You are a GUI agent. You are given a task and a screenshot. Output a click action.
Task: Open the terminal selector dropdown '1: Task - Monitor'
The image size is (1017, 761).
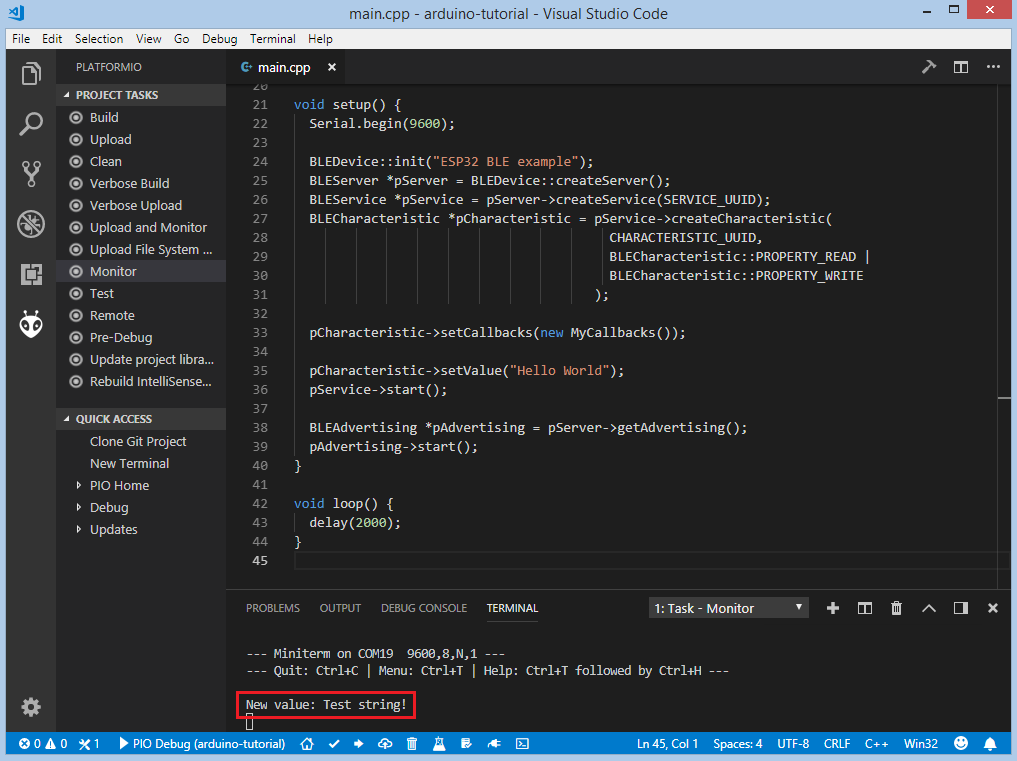tap(728, 608)
